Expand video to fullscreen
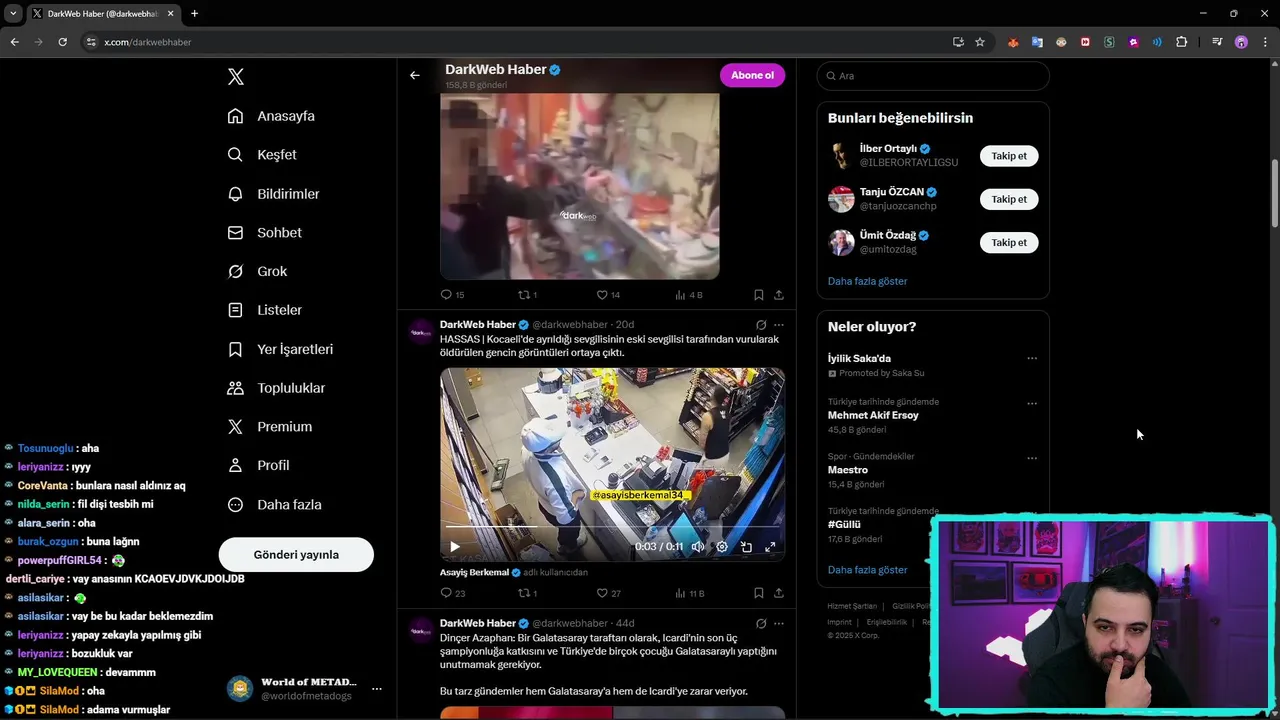This screenshot has height=720, width=1280. (770, 547)
